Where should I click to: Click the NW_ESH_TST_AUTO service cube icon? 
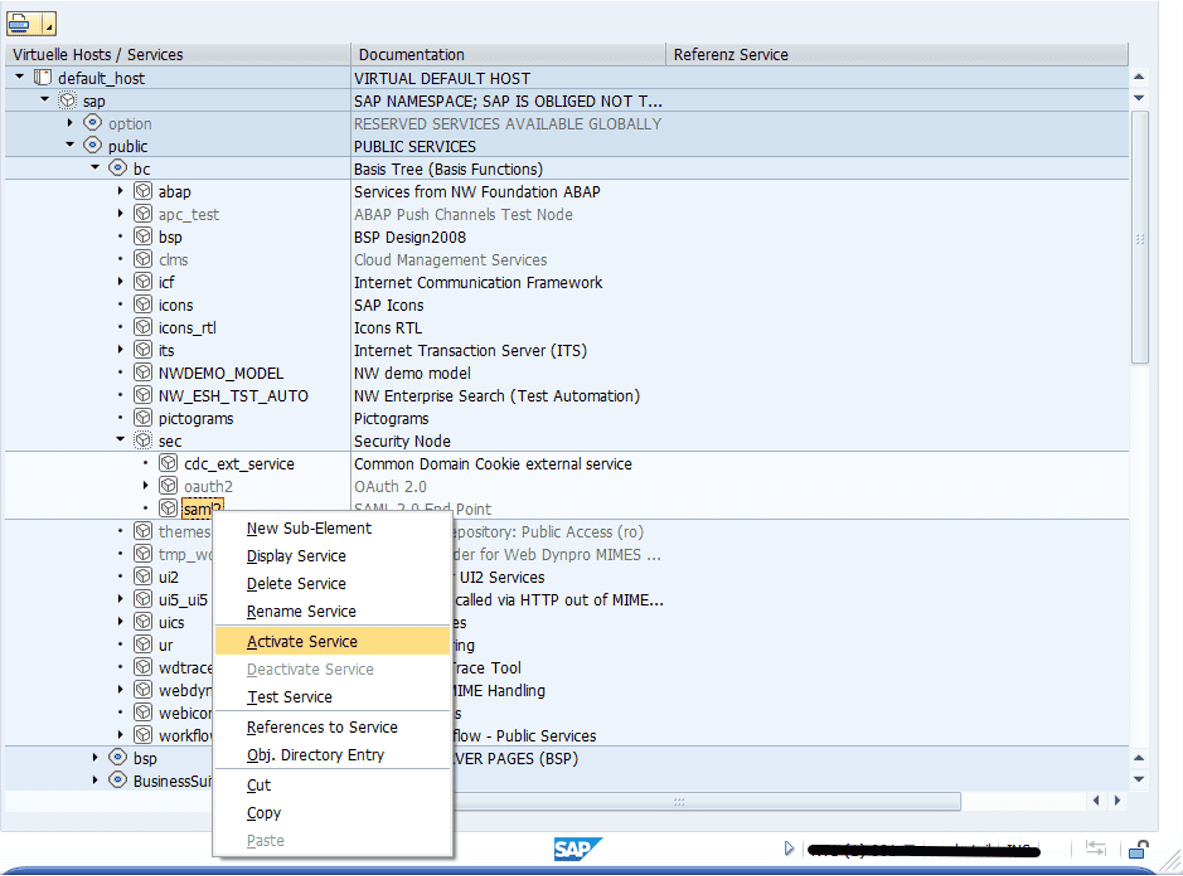pos(143,395)
